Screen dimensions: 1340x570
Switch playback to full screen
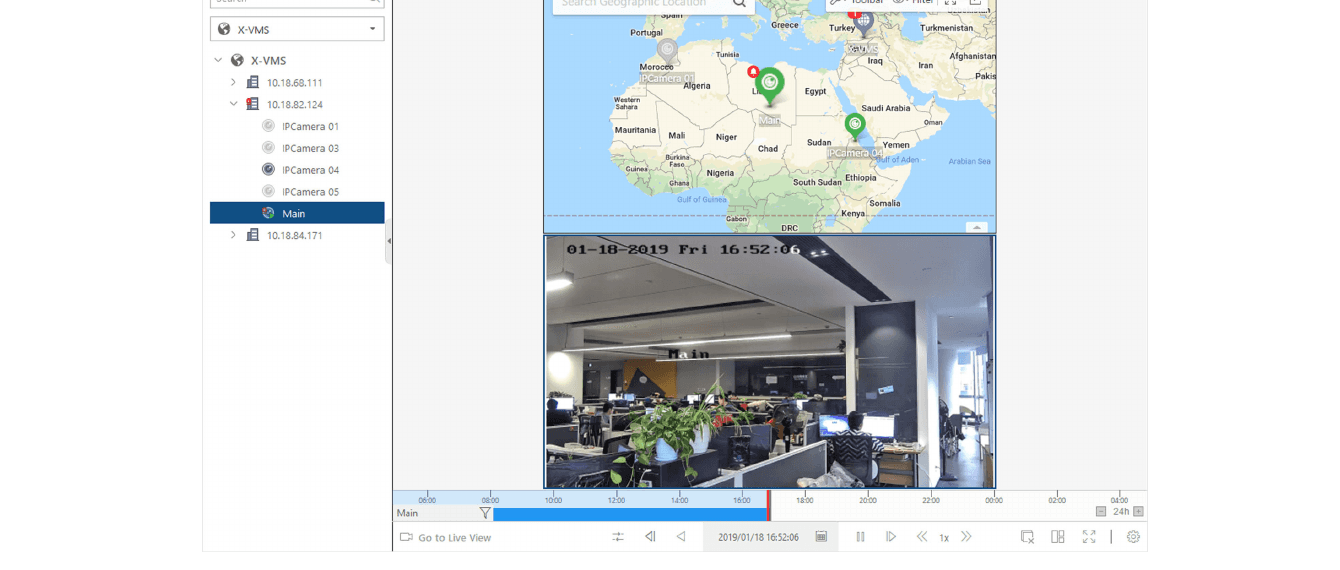coord(1089,537)
